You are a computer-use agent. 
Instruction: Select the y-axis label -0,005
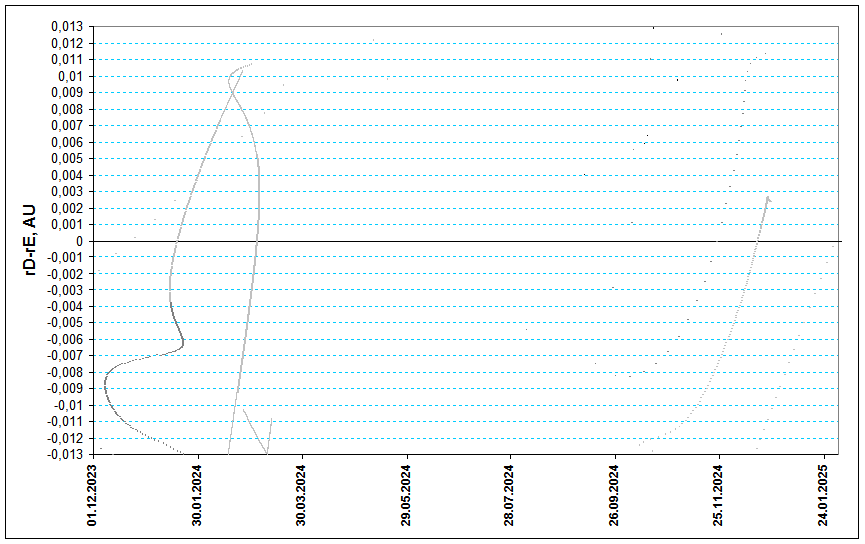pyautogui.click(x=65, y=322)
